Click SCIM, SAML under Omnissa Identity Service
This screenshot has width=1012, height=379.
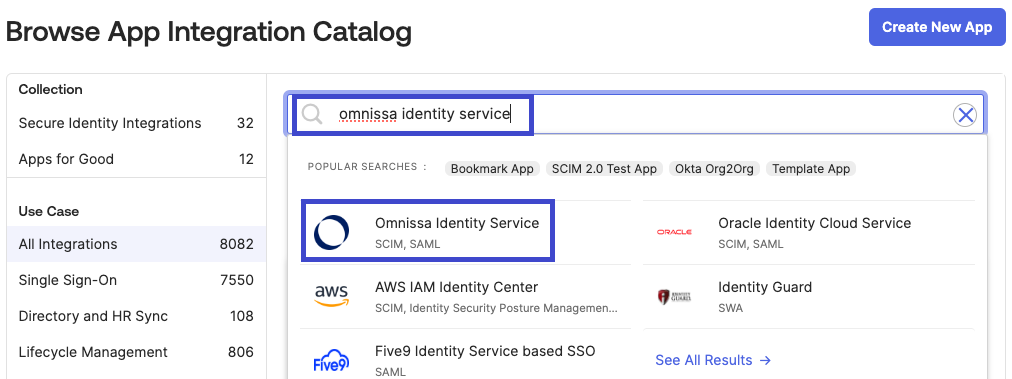pos(407,244)
